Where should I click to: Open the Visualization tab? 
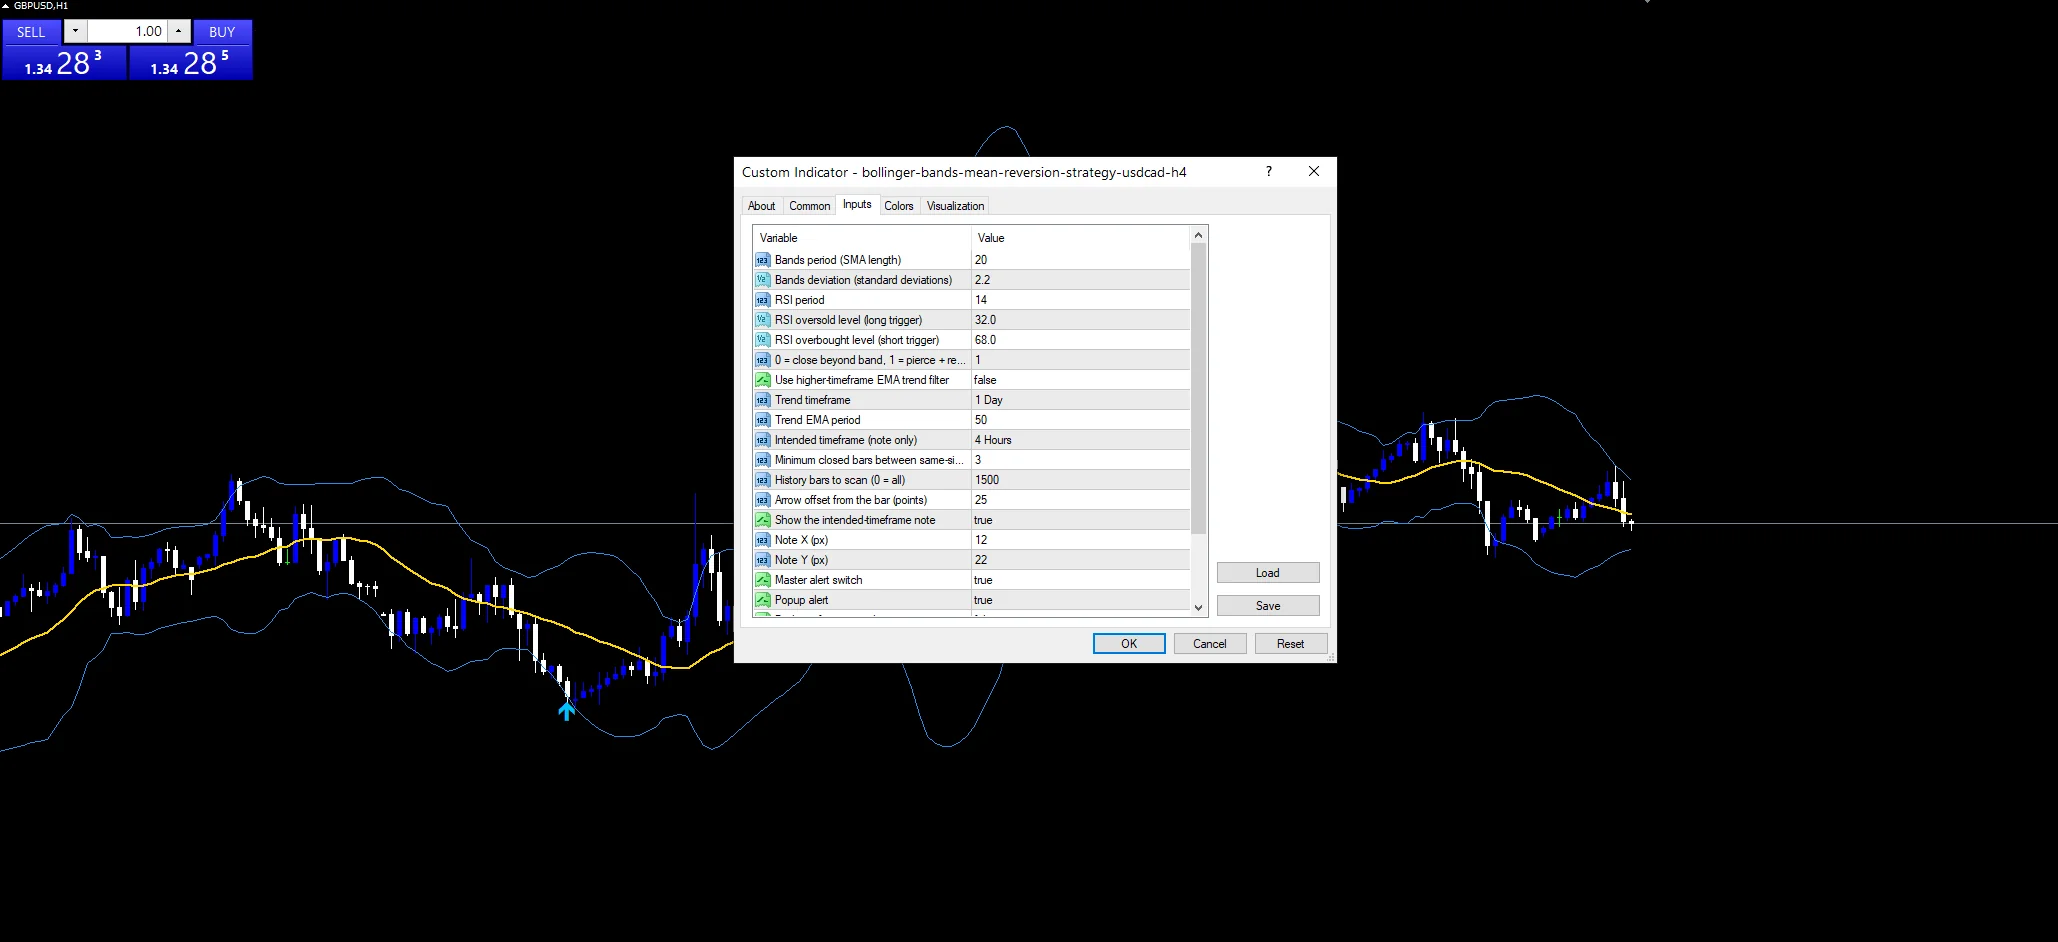[955, 206]
